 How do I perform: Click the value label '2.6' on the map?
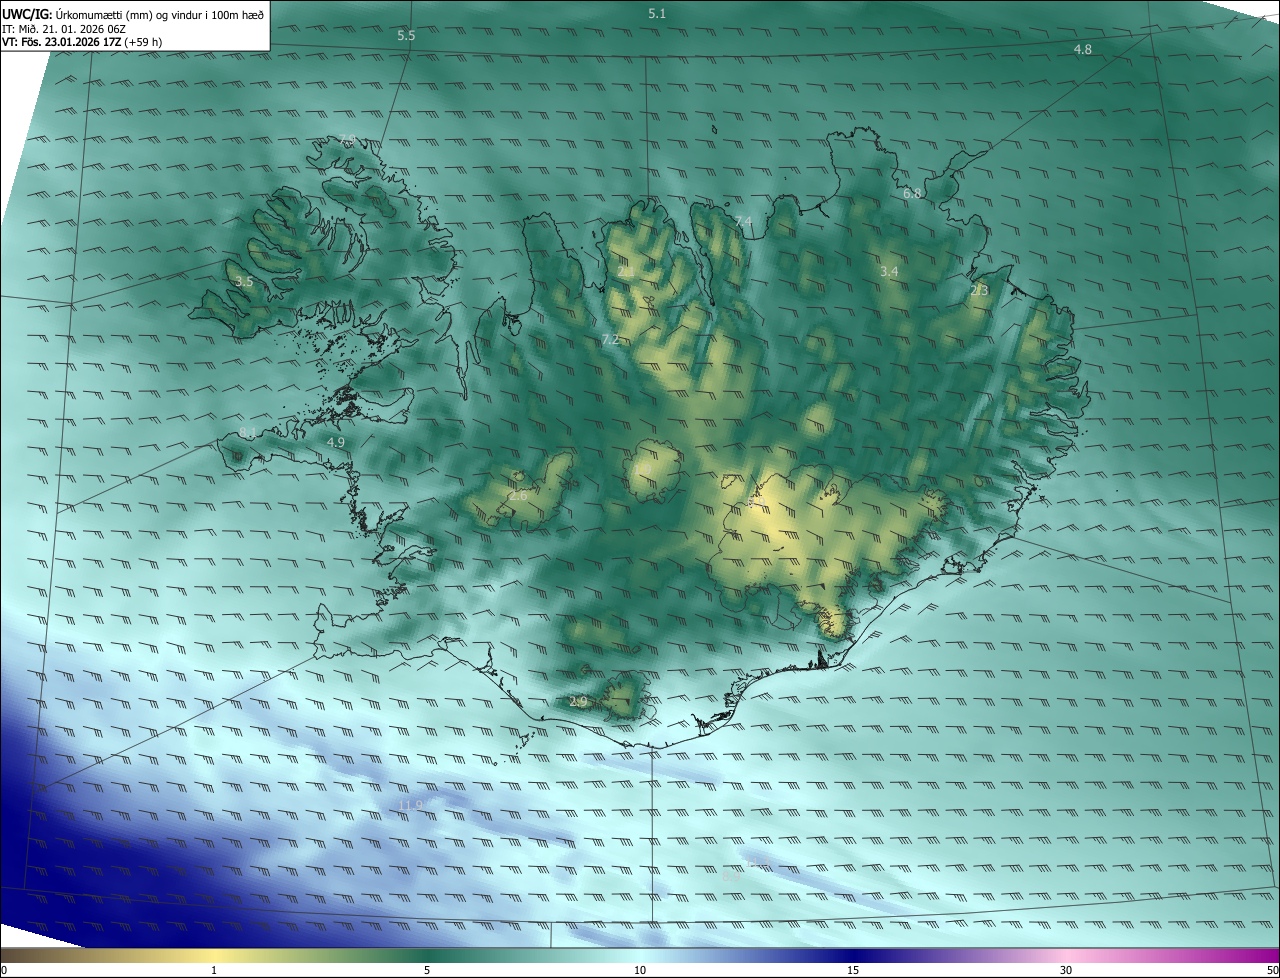(518, 495)
